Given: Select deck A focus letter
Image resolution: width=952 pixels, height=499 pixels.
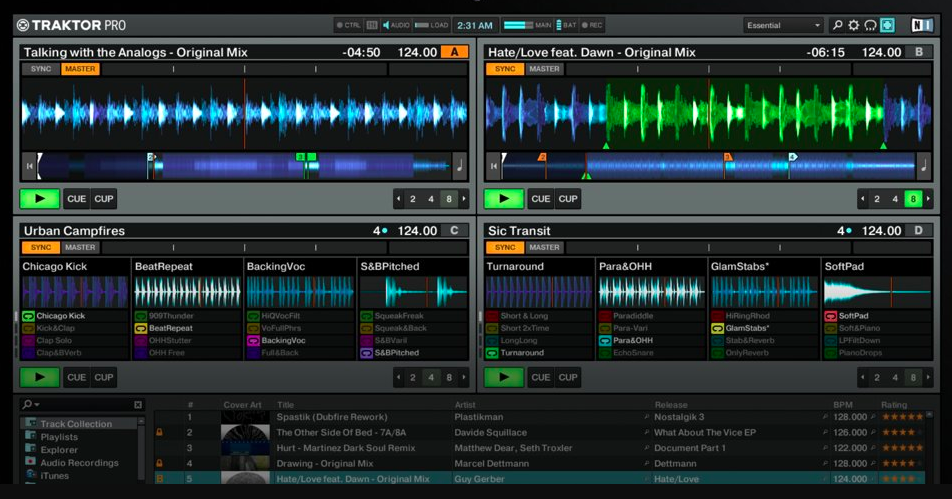Looking at the screenshot, I should click(x=454, y=52).
